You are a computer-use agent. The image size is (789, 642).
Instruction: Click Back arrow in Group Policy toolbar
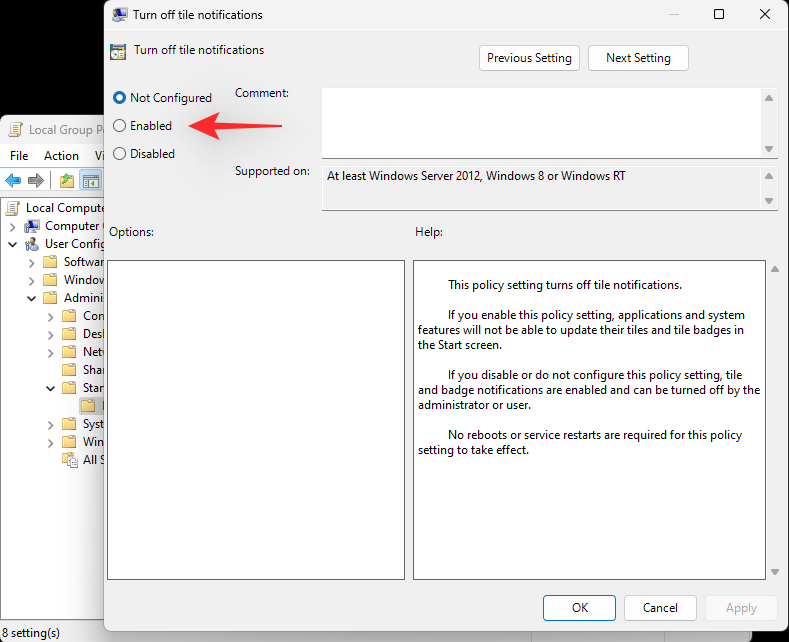tap(13, 181)
